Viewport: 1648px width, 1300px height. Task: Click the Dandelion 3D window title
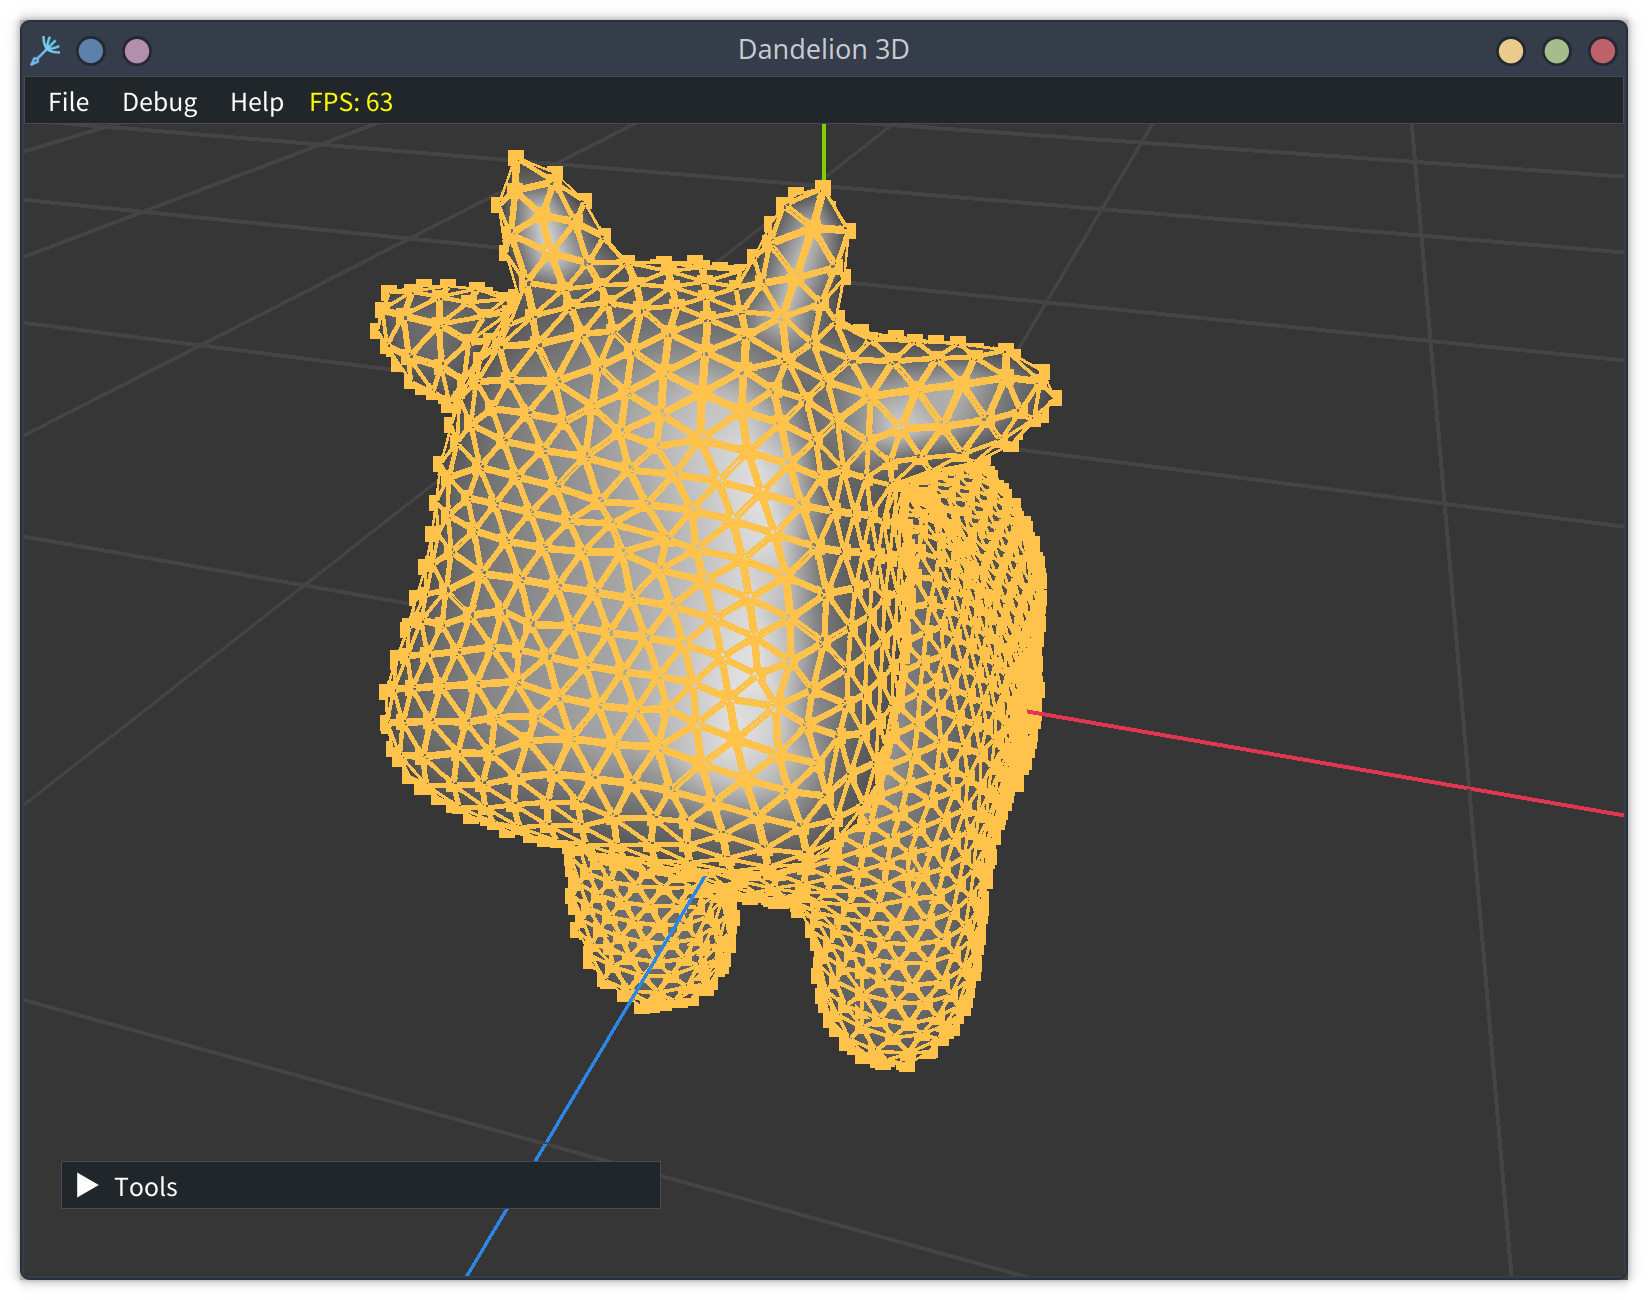coord(823,50)
